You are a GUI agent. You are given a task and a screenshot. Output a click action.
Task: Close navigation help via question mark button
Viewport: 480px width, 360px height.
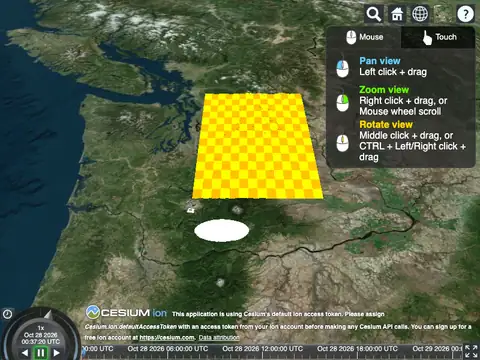tap(465, 14)
